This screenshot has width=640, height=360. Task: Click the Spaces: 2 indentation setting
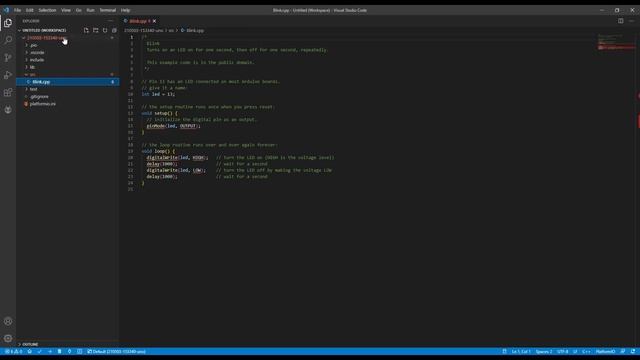pos(544,351)
